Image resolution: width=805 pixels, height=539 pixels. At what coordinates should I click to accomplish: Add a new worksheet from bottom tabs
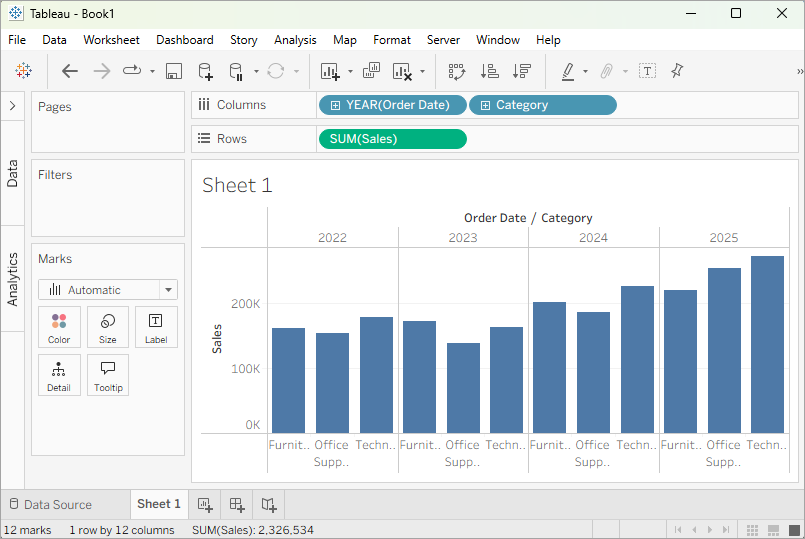pos(205,504)
